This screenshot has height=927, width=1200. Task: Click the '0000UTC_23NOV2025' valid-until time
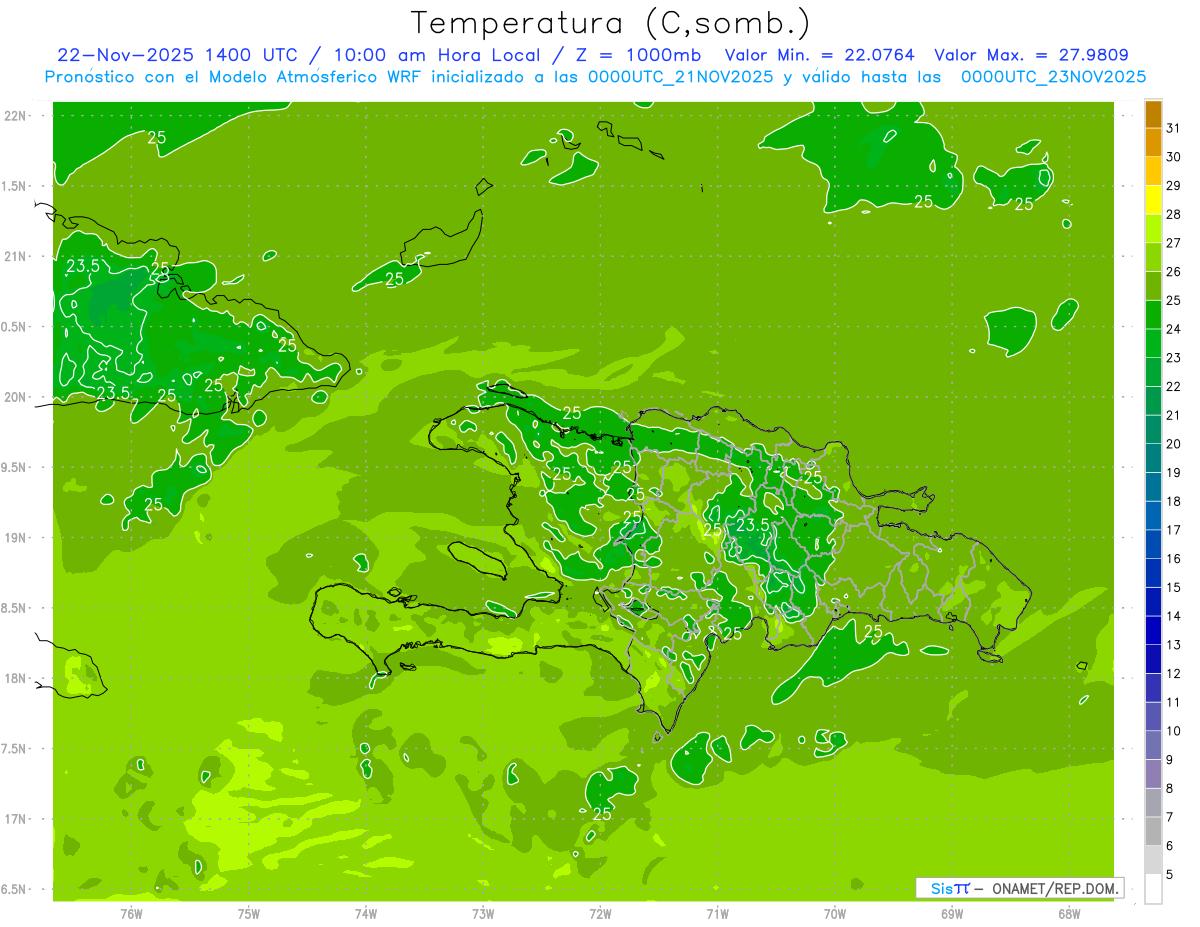click(x=1054, y=77)
